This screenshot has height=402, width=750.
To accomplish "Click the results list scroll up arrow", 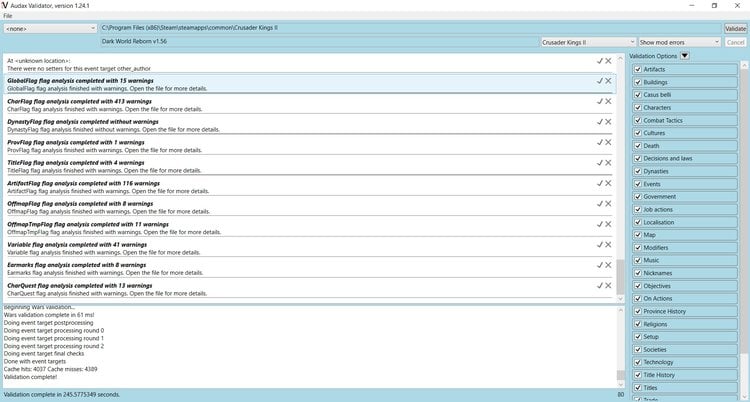I will 620,58.
